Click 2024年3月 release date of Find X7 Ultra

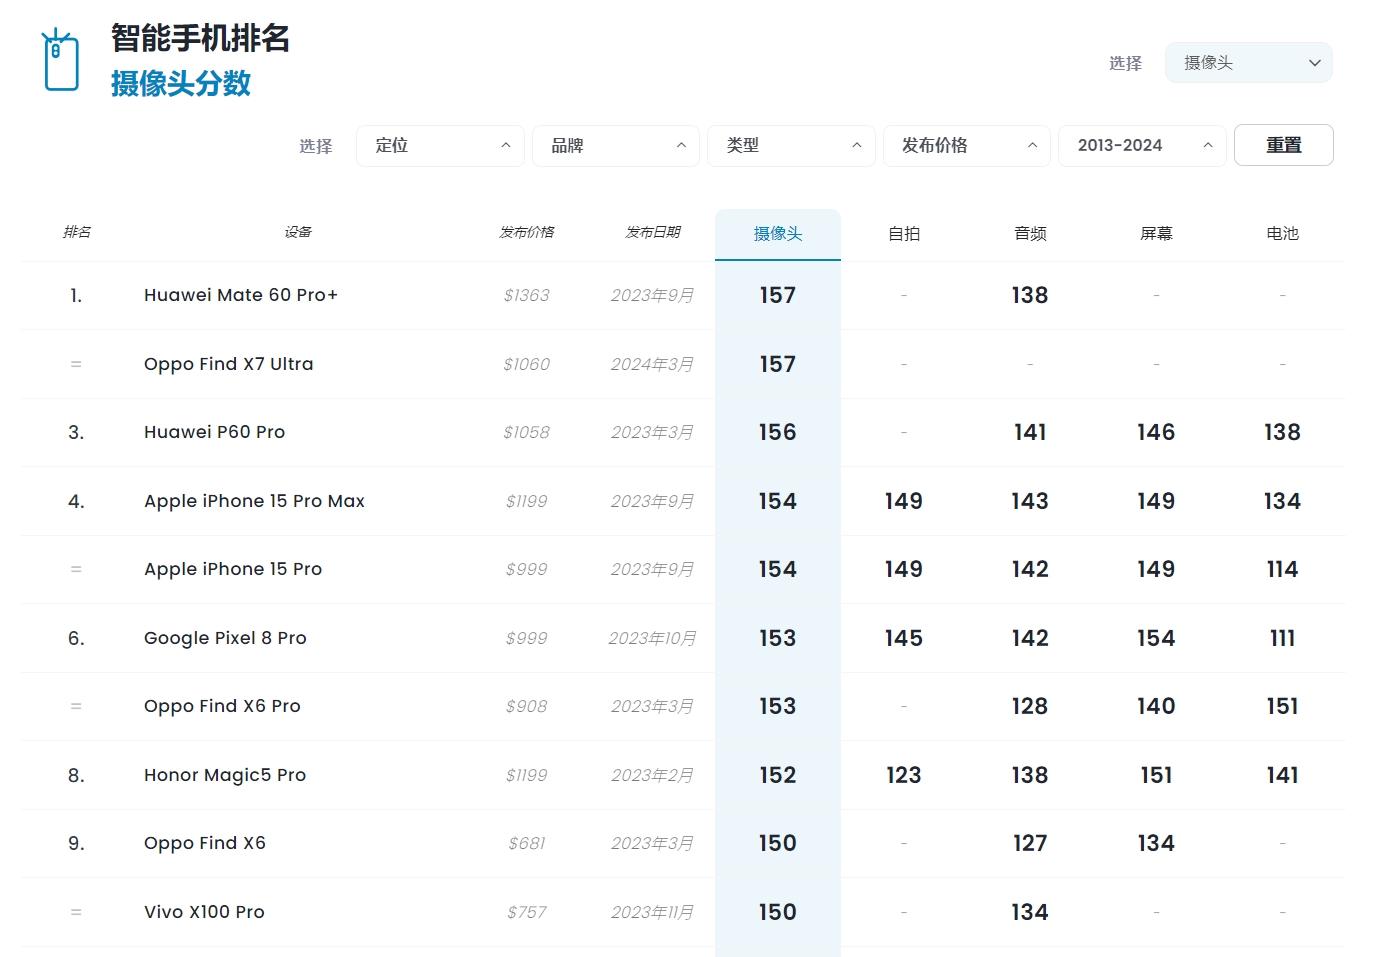tap(653, 364)
